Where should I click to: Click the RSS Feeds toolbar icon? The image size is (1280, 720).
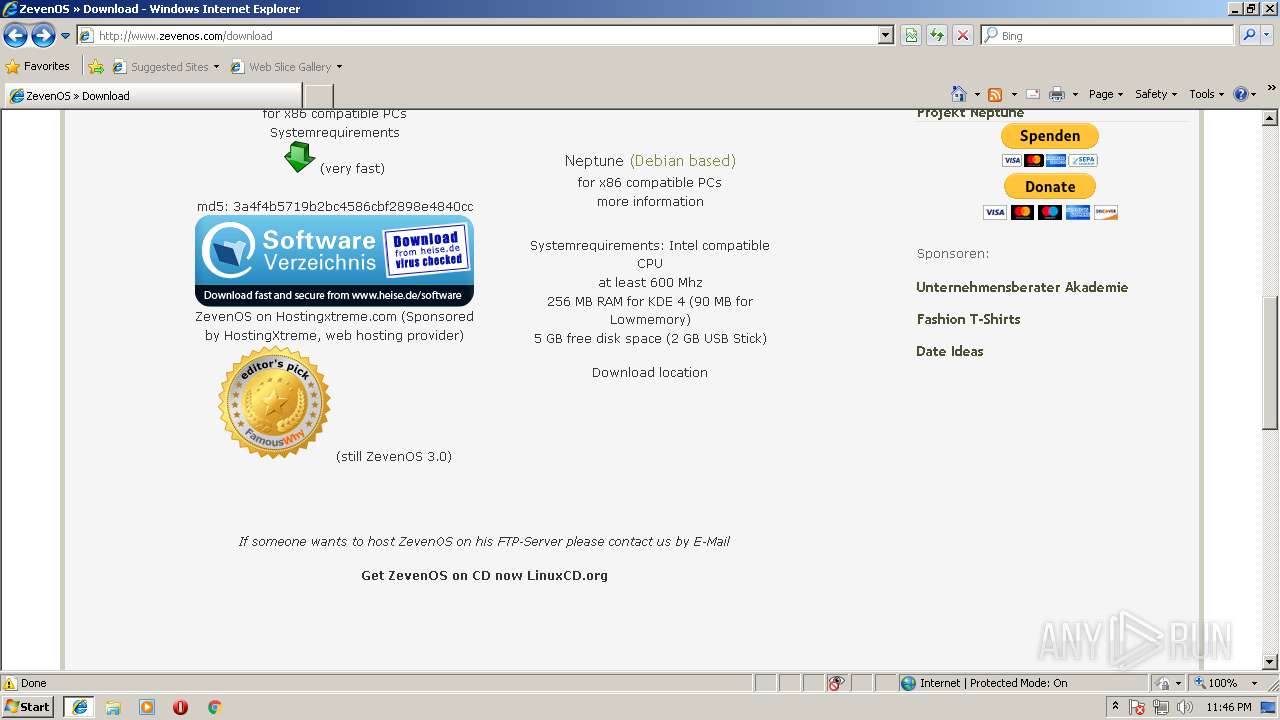coord(995,94)
